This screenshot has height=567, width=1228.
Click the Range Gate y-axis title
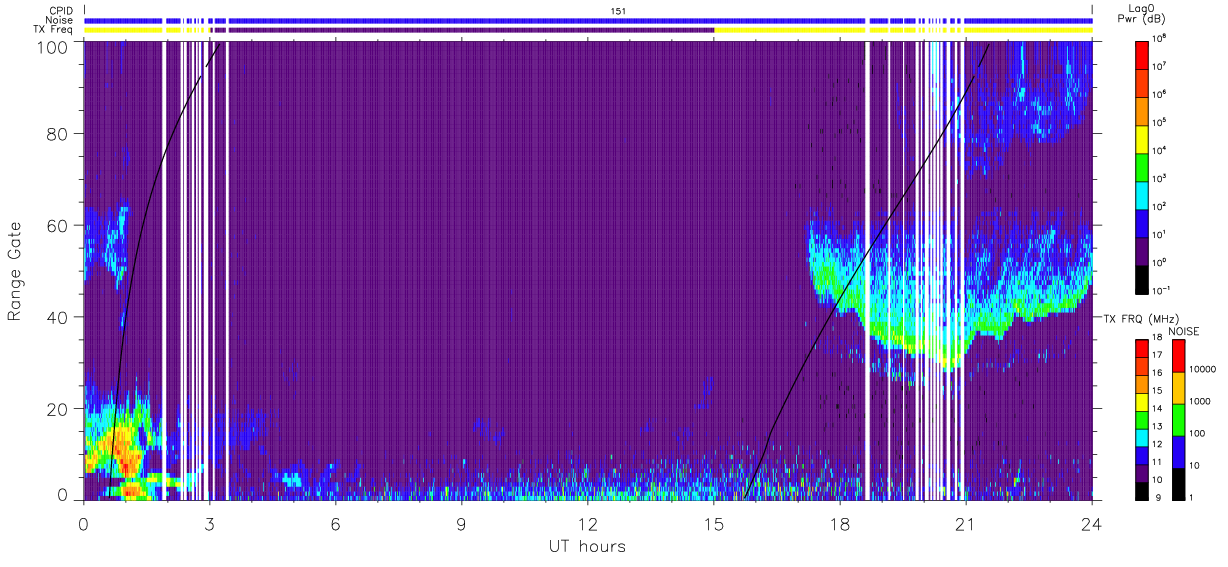tap(15, 270)
